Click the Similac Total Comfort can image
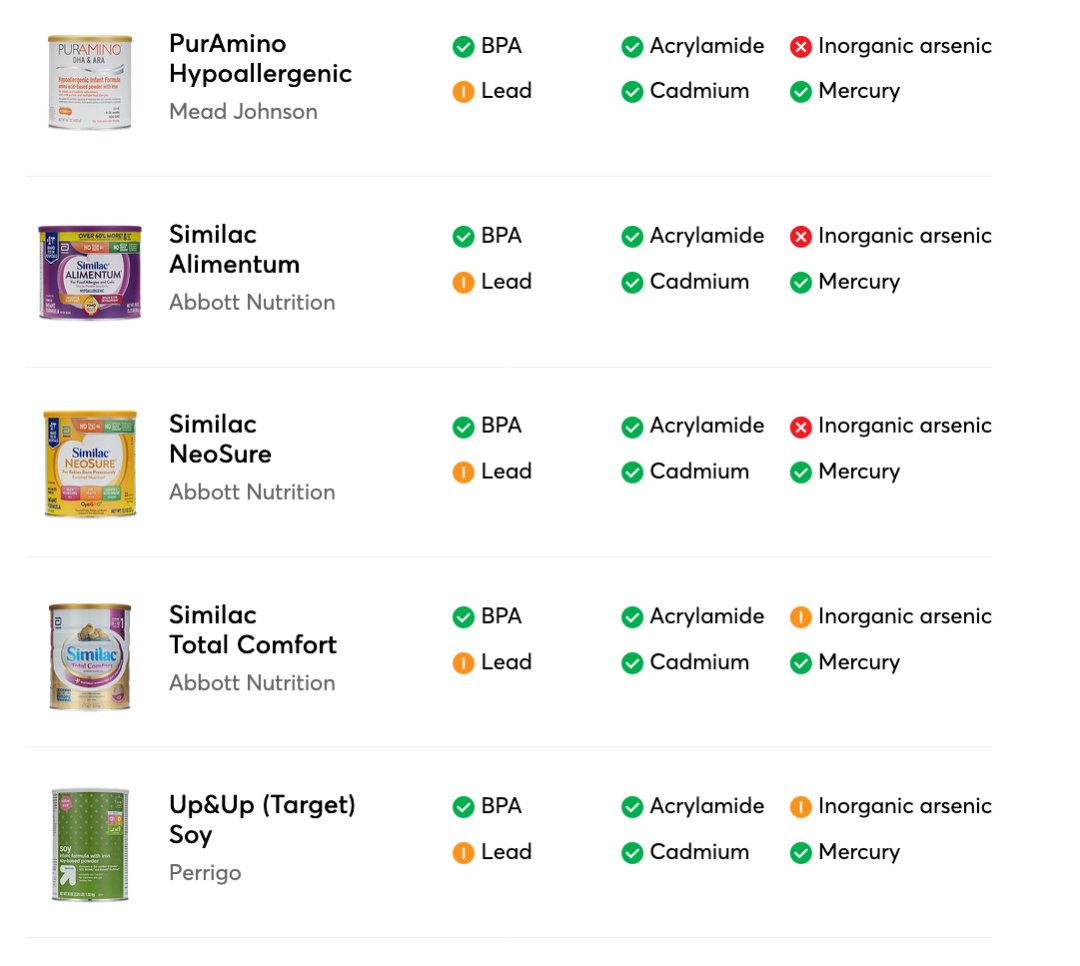Screen dimensions: 1080x966 [90, 656]
